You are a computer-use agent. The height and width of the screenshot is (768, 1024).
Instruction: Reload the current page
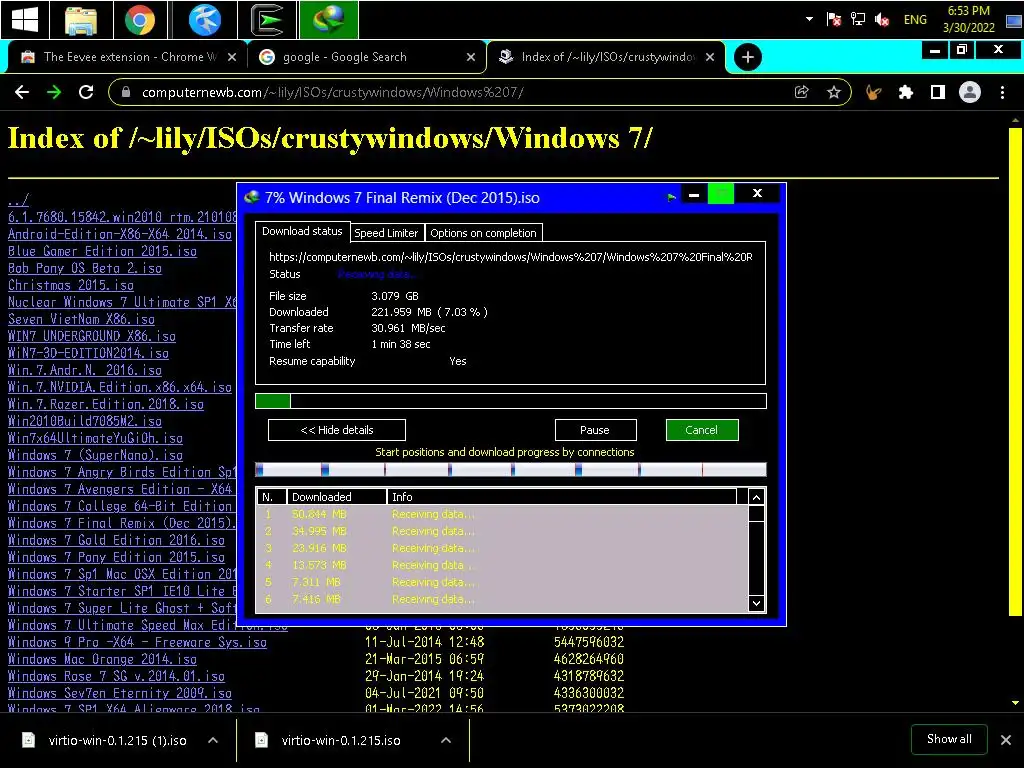tap(86, 92)
